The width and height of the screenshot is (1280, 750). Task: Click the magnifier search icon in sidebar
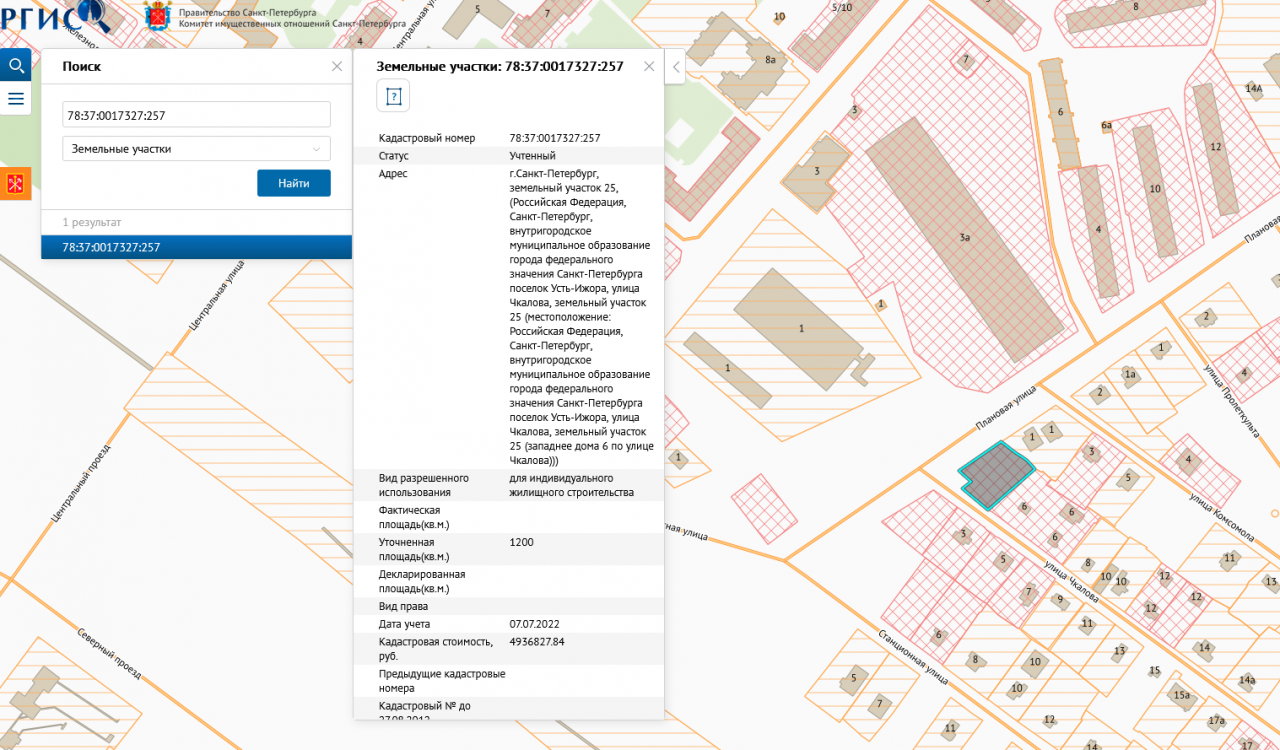tap(16, 66)
